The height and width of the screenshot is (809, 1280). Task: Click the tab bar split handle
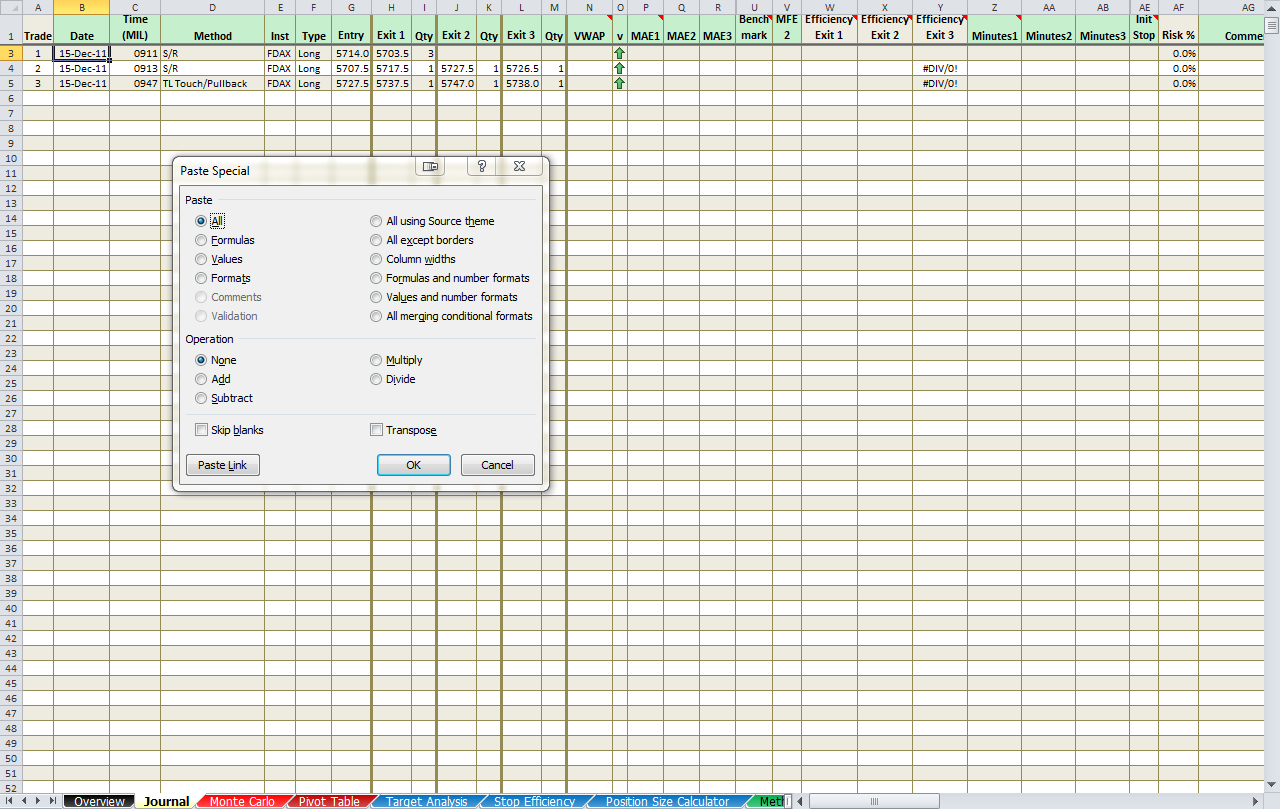click(x=788, y=801)
